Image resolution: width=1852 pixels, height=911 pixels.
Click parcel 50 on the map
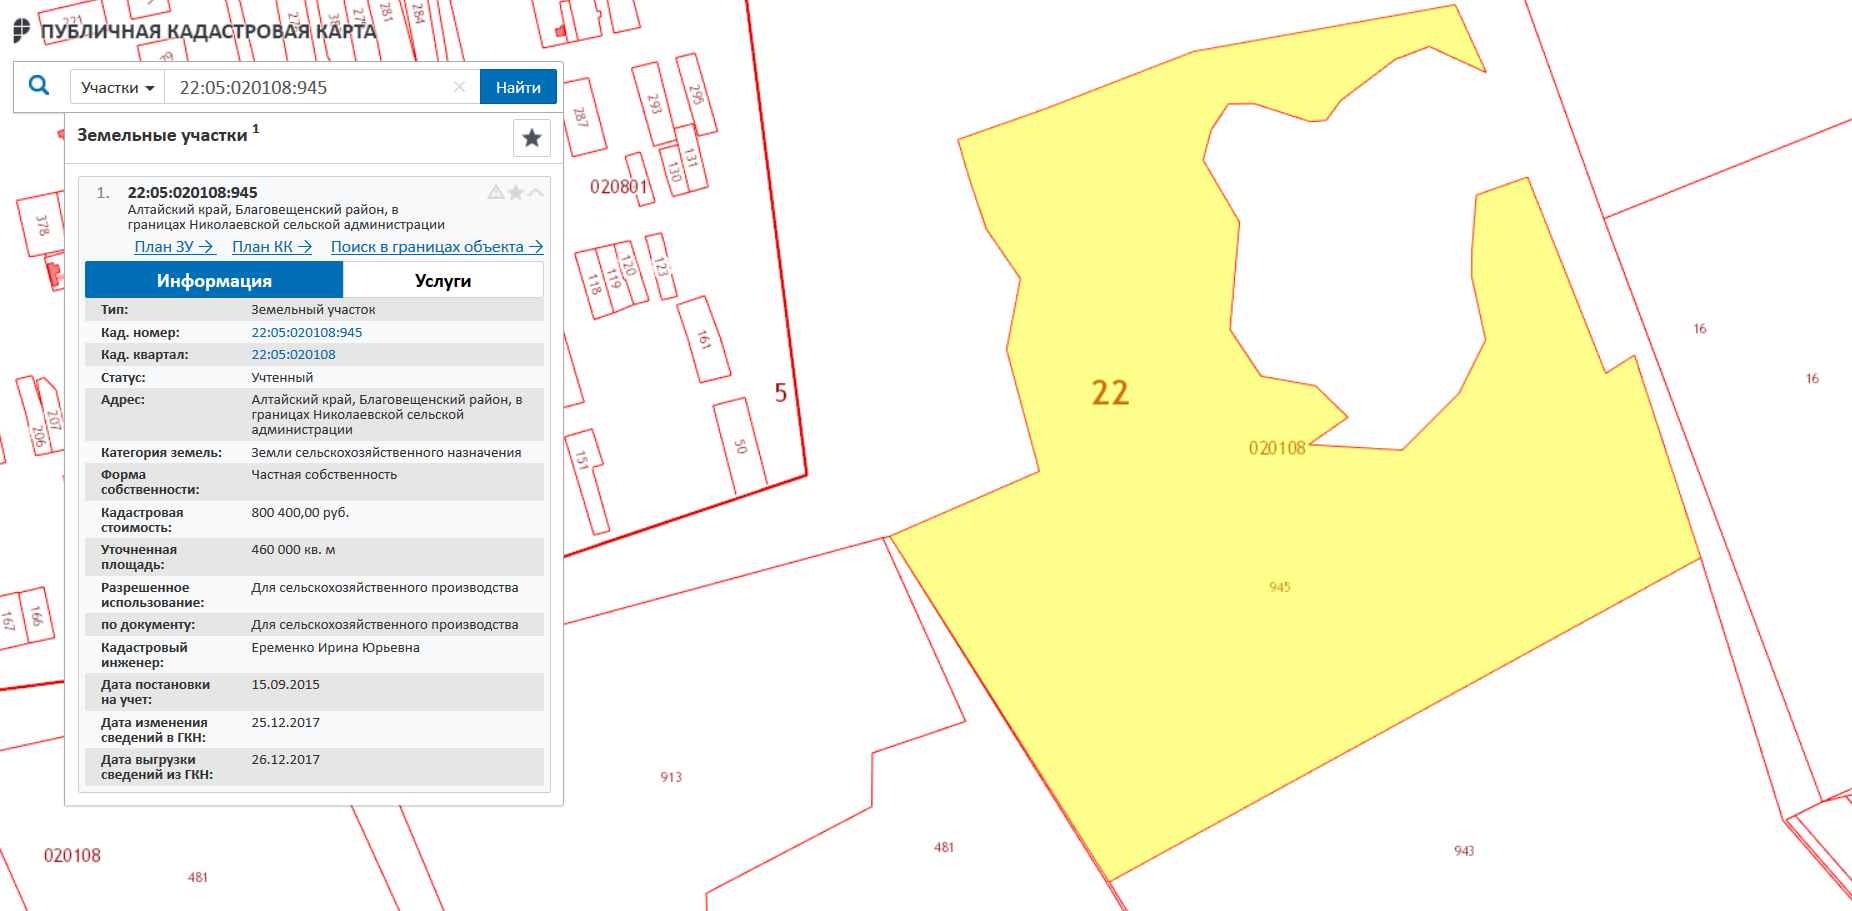[740, 446]
